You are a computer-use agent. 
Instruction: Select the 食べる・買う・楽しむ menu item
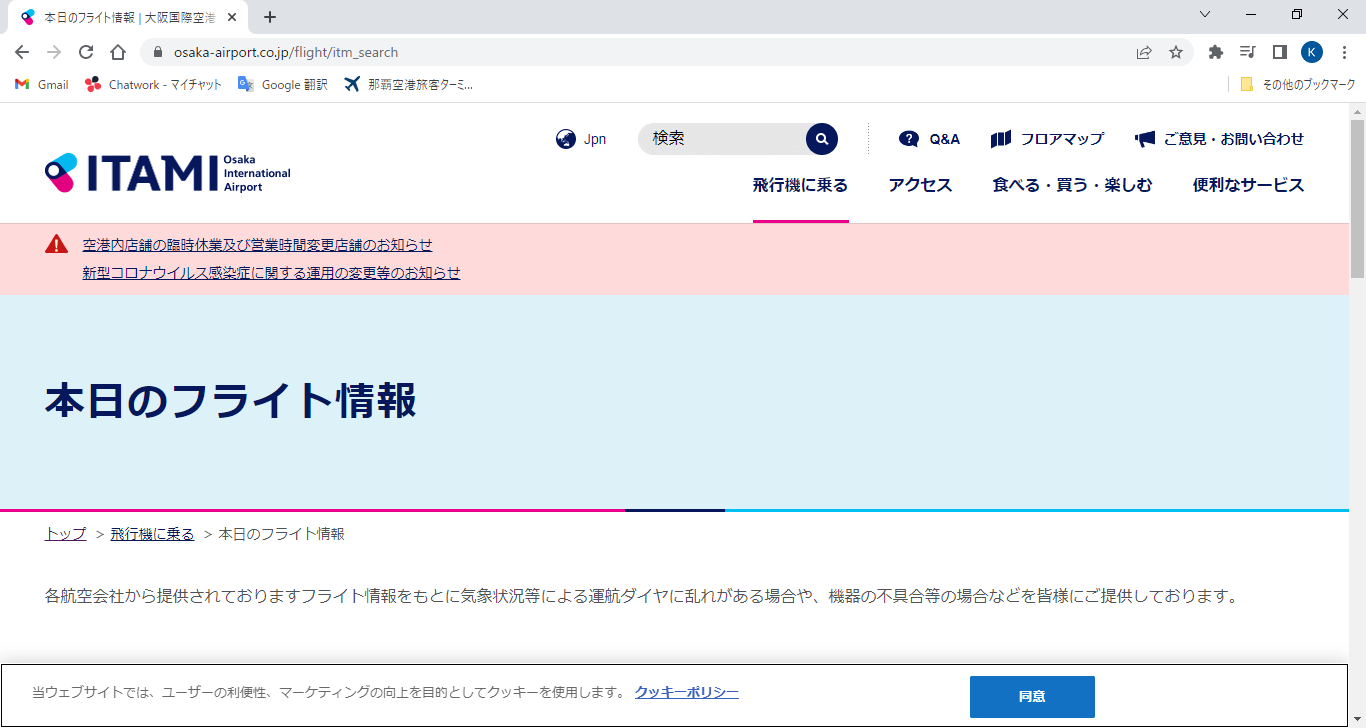[x=1072, y=185]
